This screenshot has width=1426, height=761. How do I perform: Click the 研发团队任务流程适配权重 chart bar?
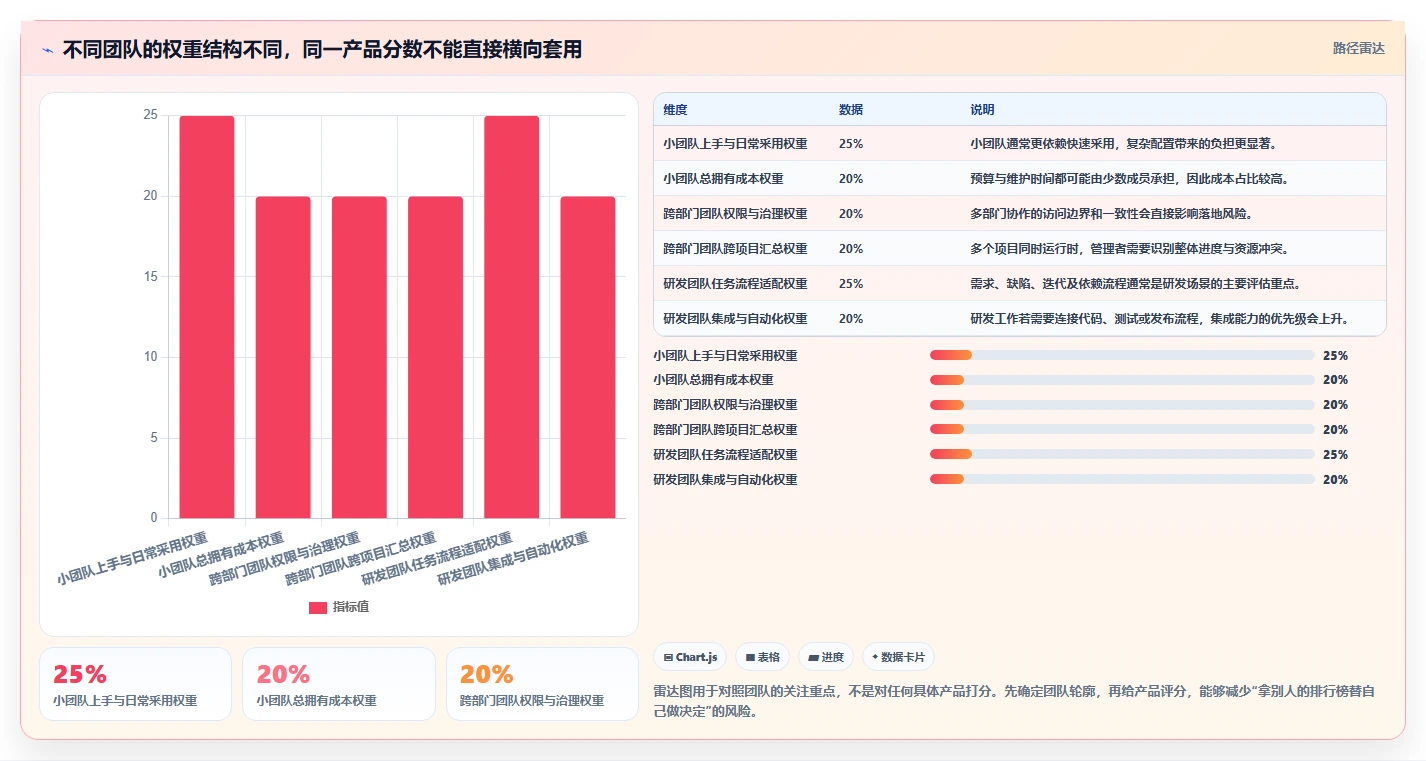coord(511,317)
